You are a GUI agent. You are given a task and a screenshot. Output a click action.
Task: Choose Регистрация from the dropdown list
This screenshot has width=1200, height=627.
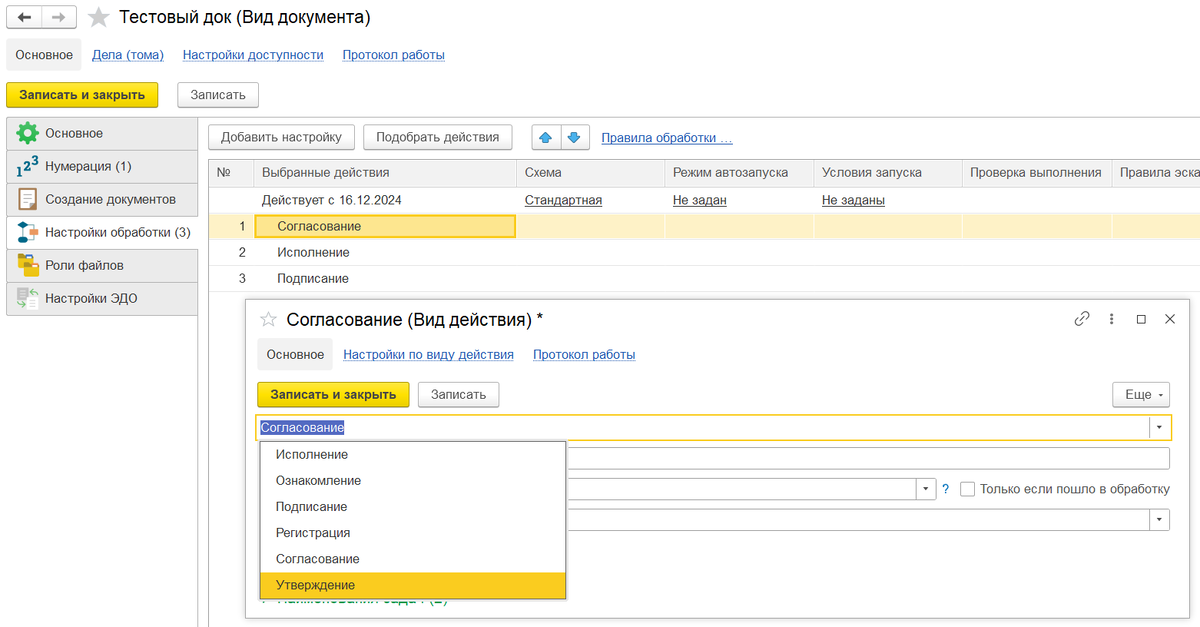tap(413, 533)
